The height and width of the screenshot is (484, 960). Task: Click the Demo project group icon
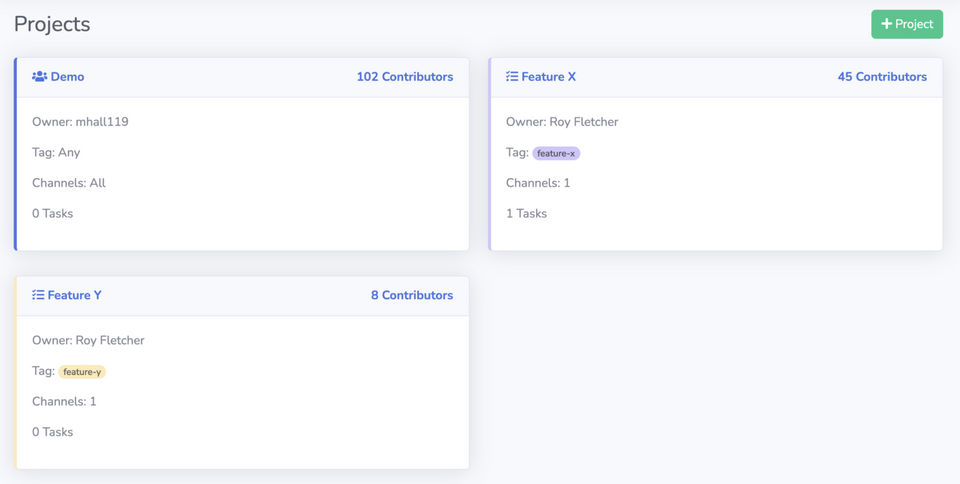(x=39, y=77)
